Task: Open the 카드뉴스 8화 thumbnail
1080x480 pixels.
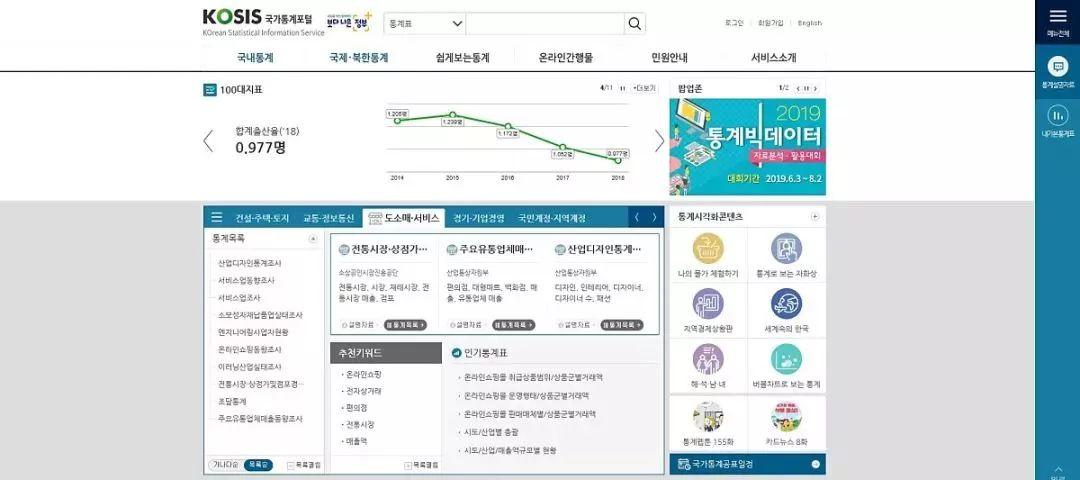Action: pos(786,417)
